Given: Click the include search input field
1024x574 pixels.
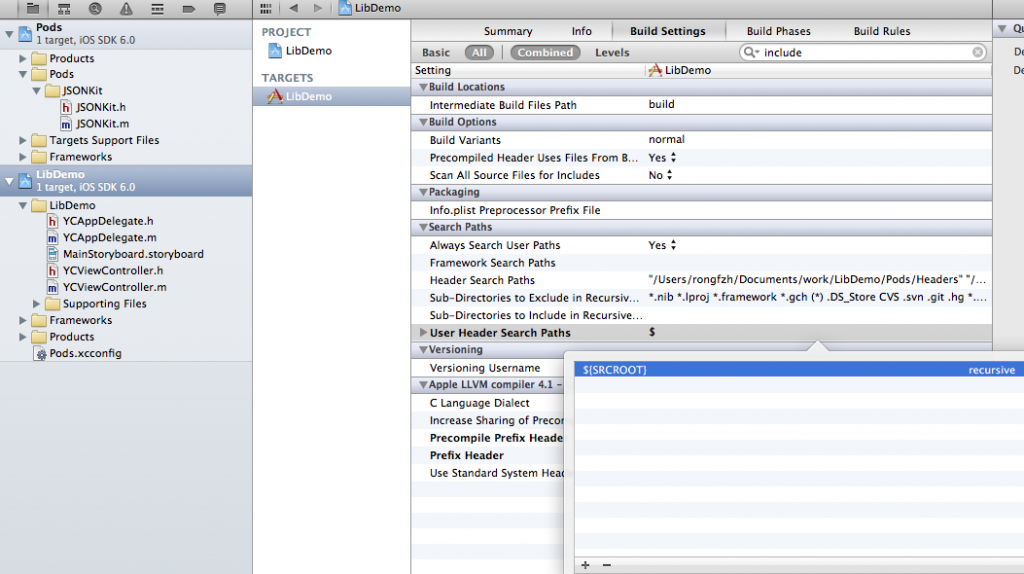Looking at the screenshot, I should pos(863,52).
